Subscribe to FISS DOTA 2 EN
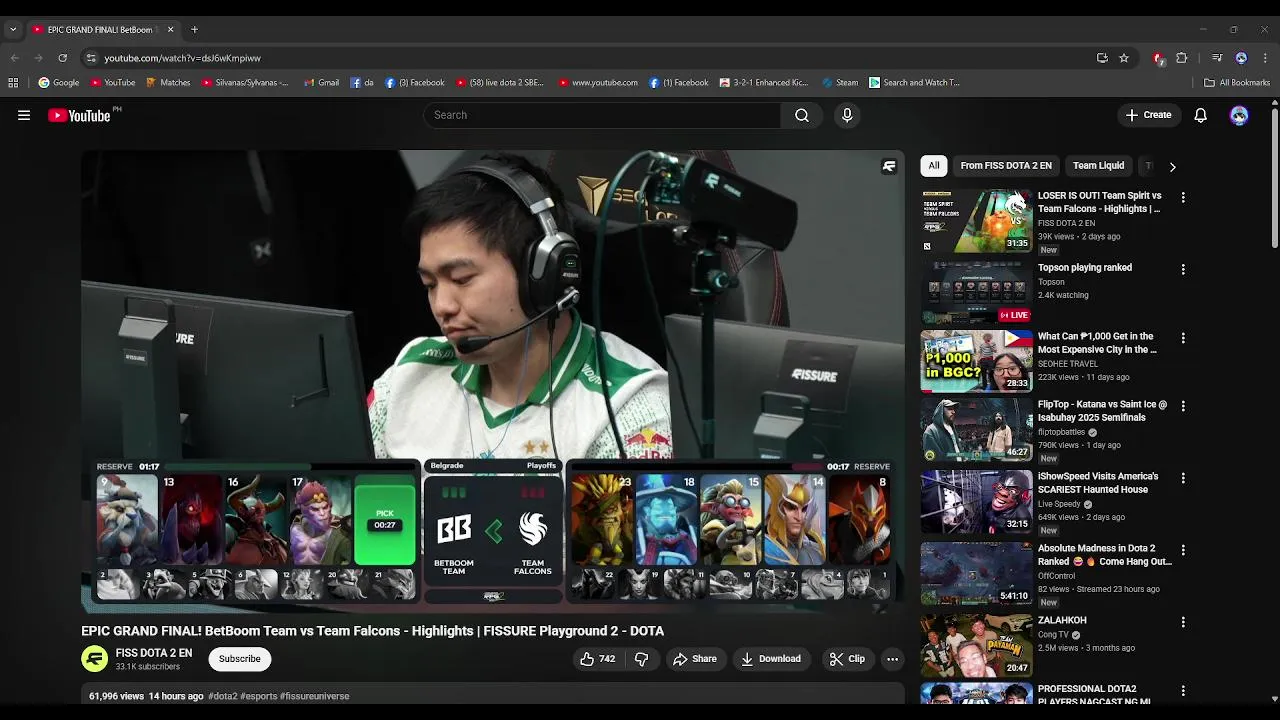 click(240, 659)
